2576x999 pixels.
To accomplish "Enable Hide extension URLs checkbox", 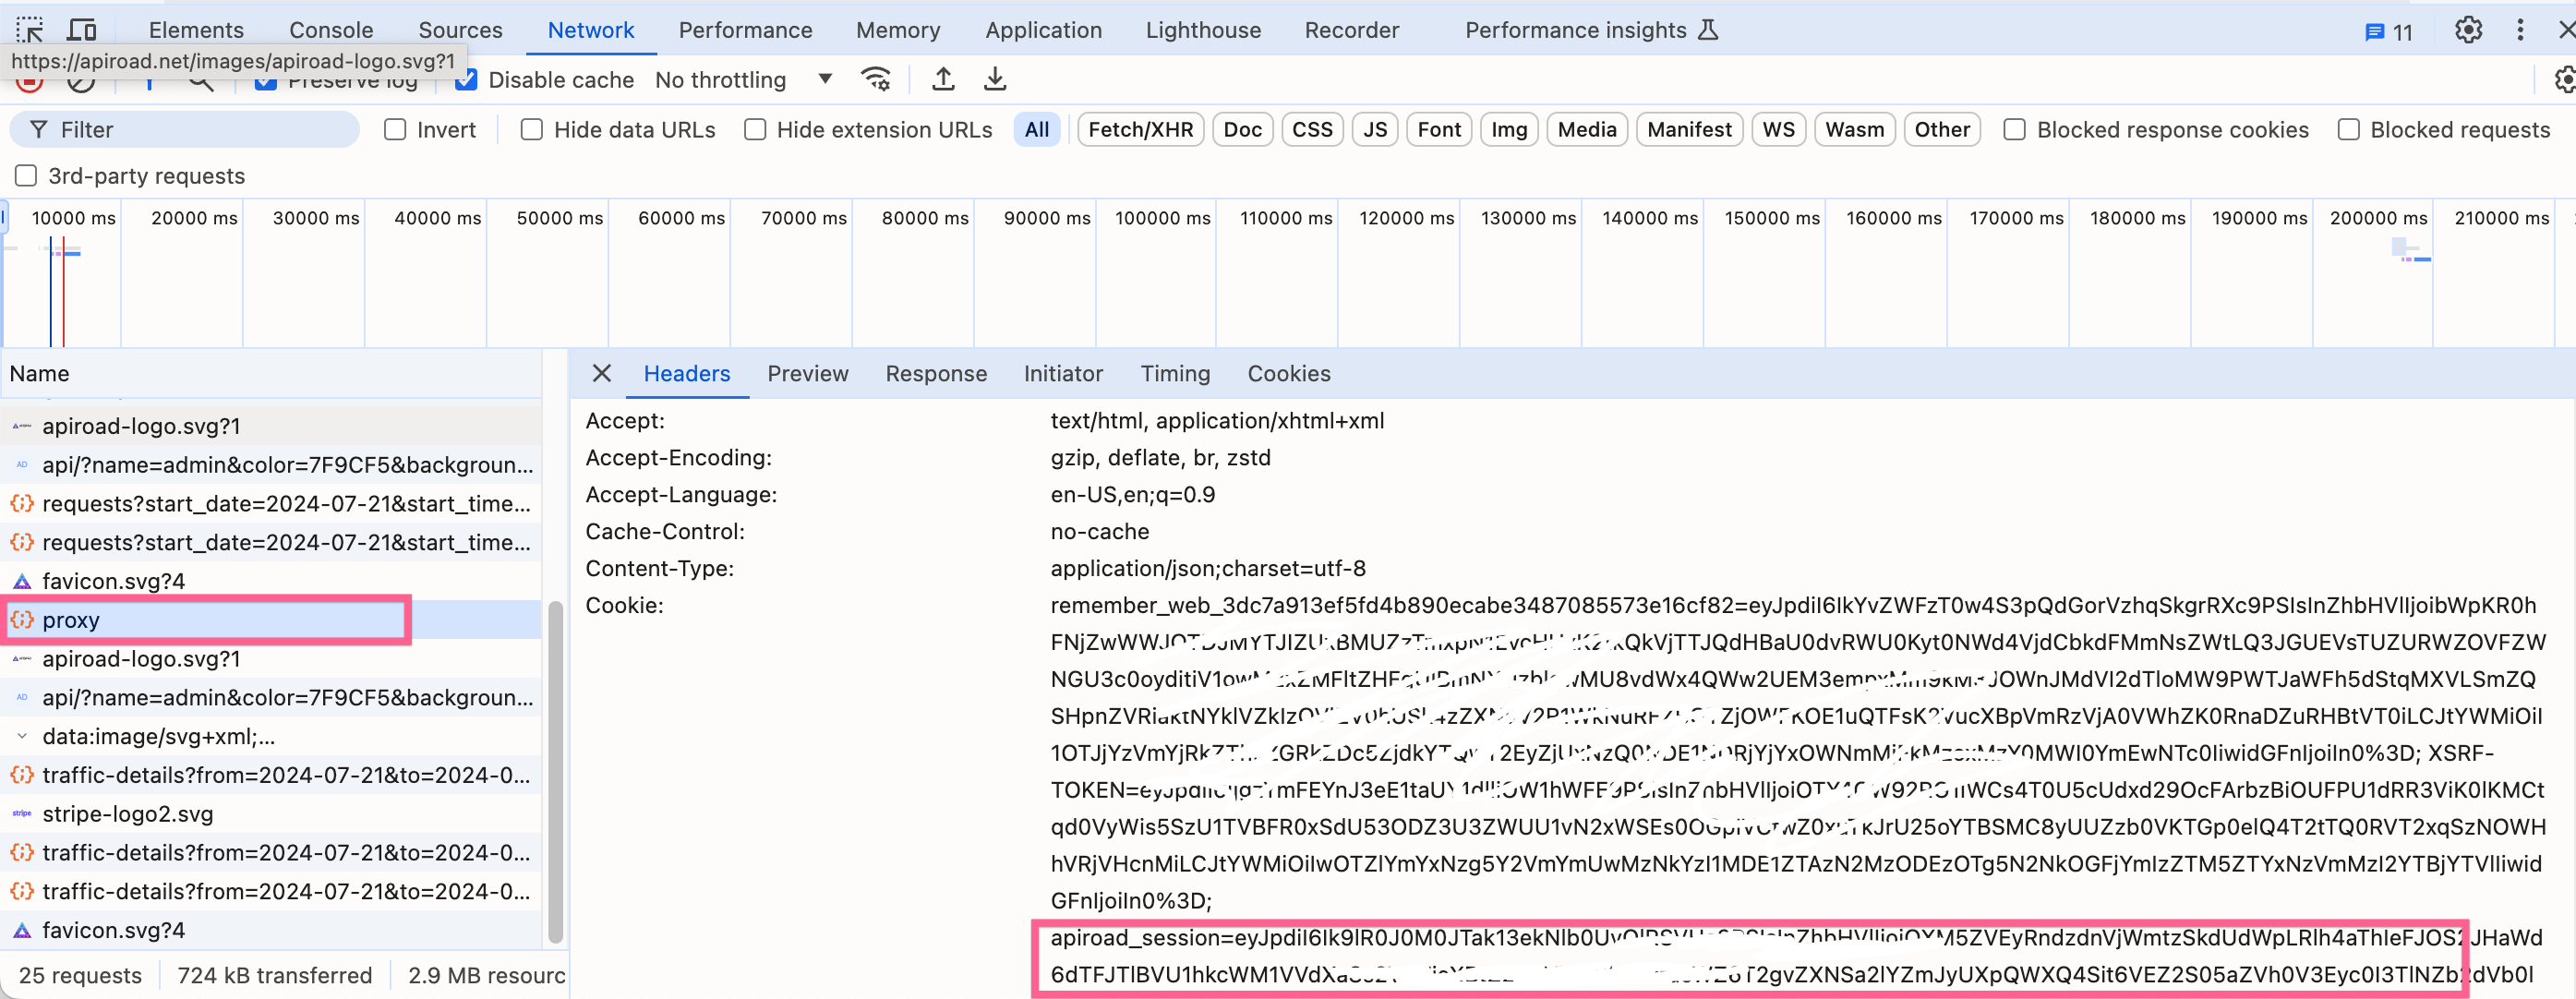I will tap(755, 130).
